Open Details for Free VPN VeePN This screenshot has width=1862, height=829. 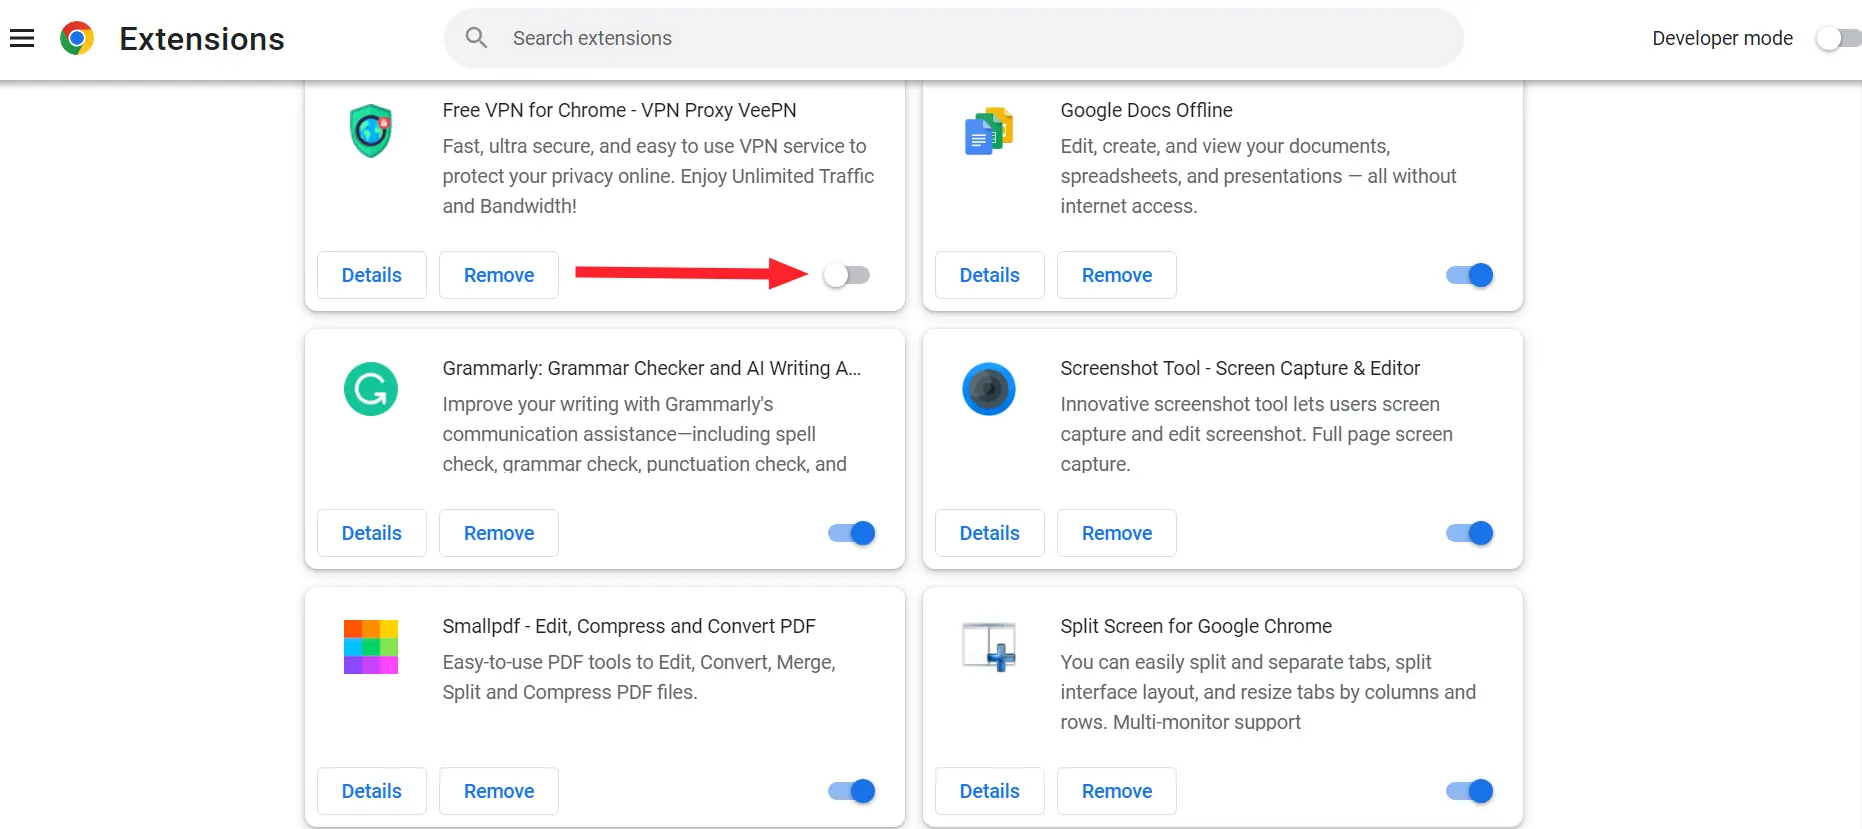coord(372,275)
